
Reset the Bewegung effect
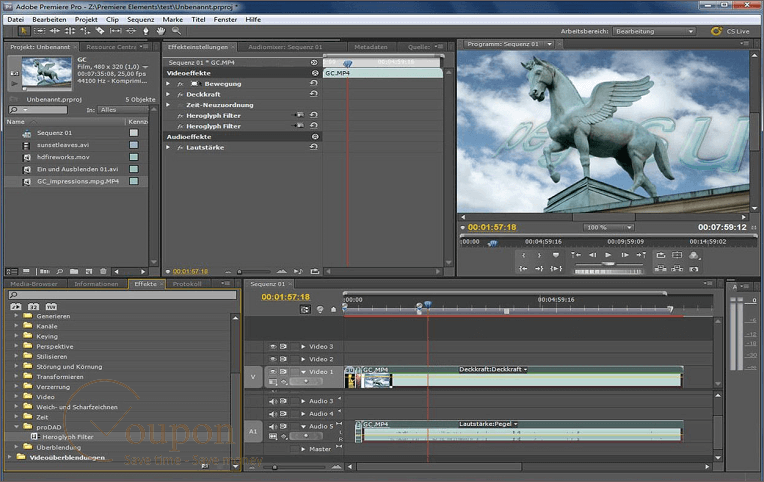coord(314,83)
